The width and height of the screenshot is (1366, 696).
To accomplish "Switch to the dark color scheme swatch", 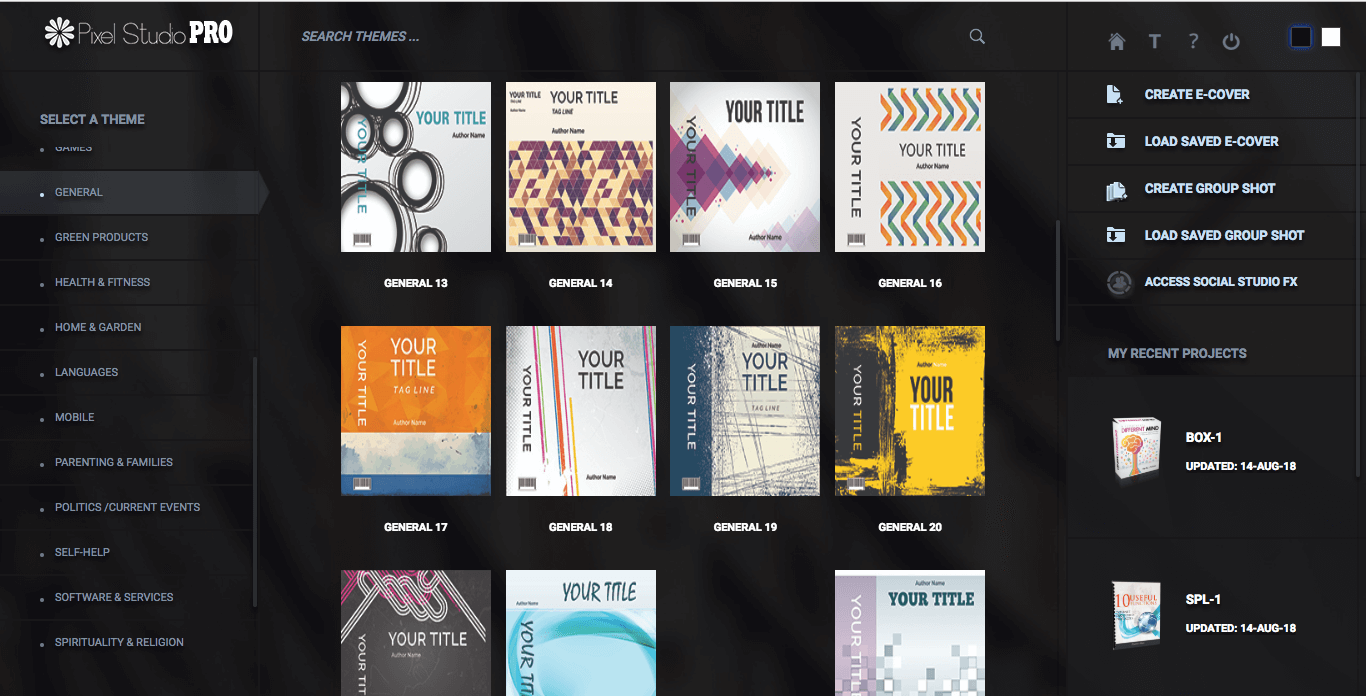I will tap(1300, 37).
